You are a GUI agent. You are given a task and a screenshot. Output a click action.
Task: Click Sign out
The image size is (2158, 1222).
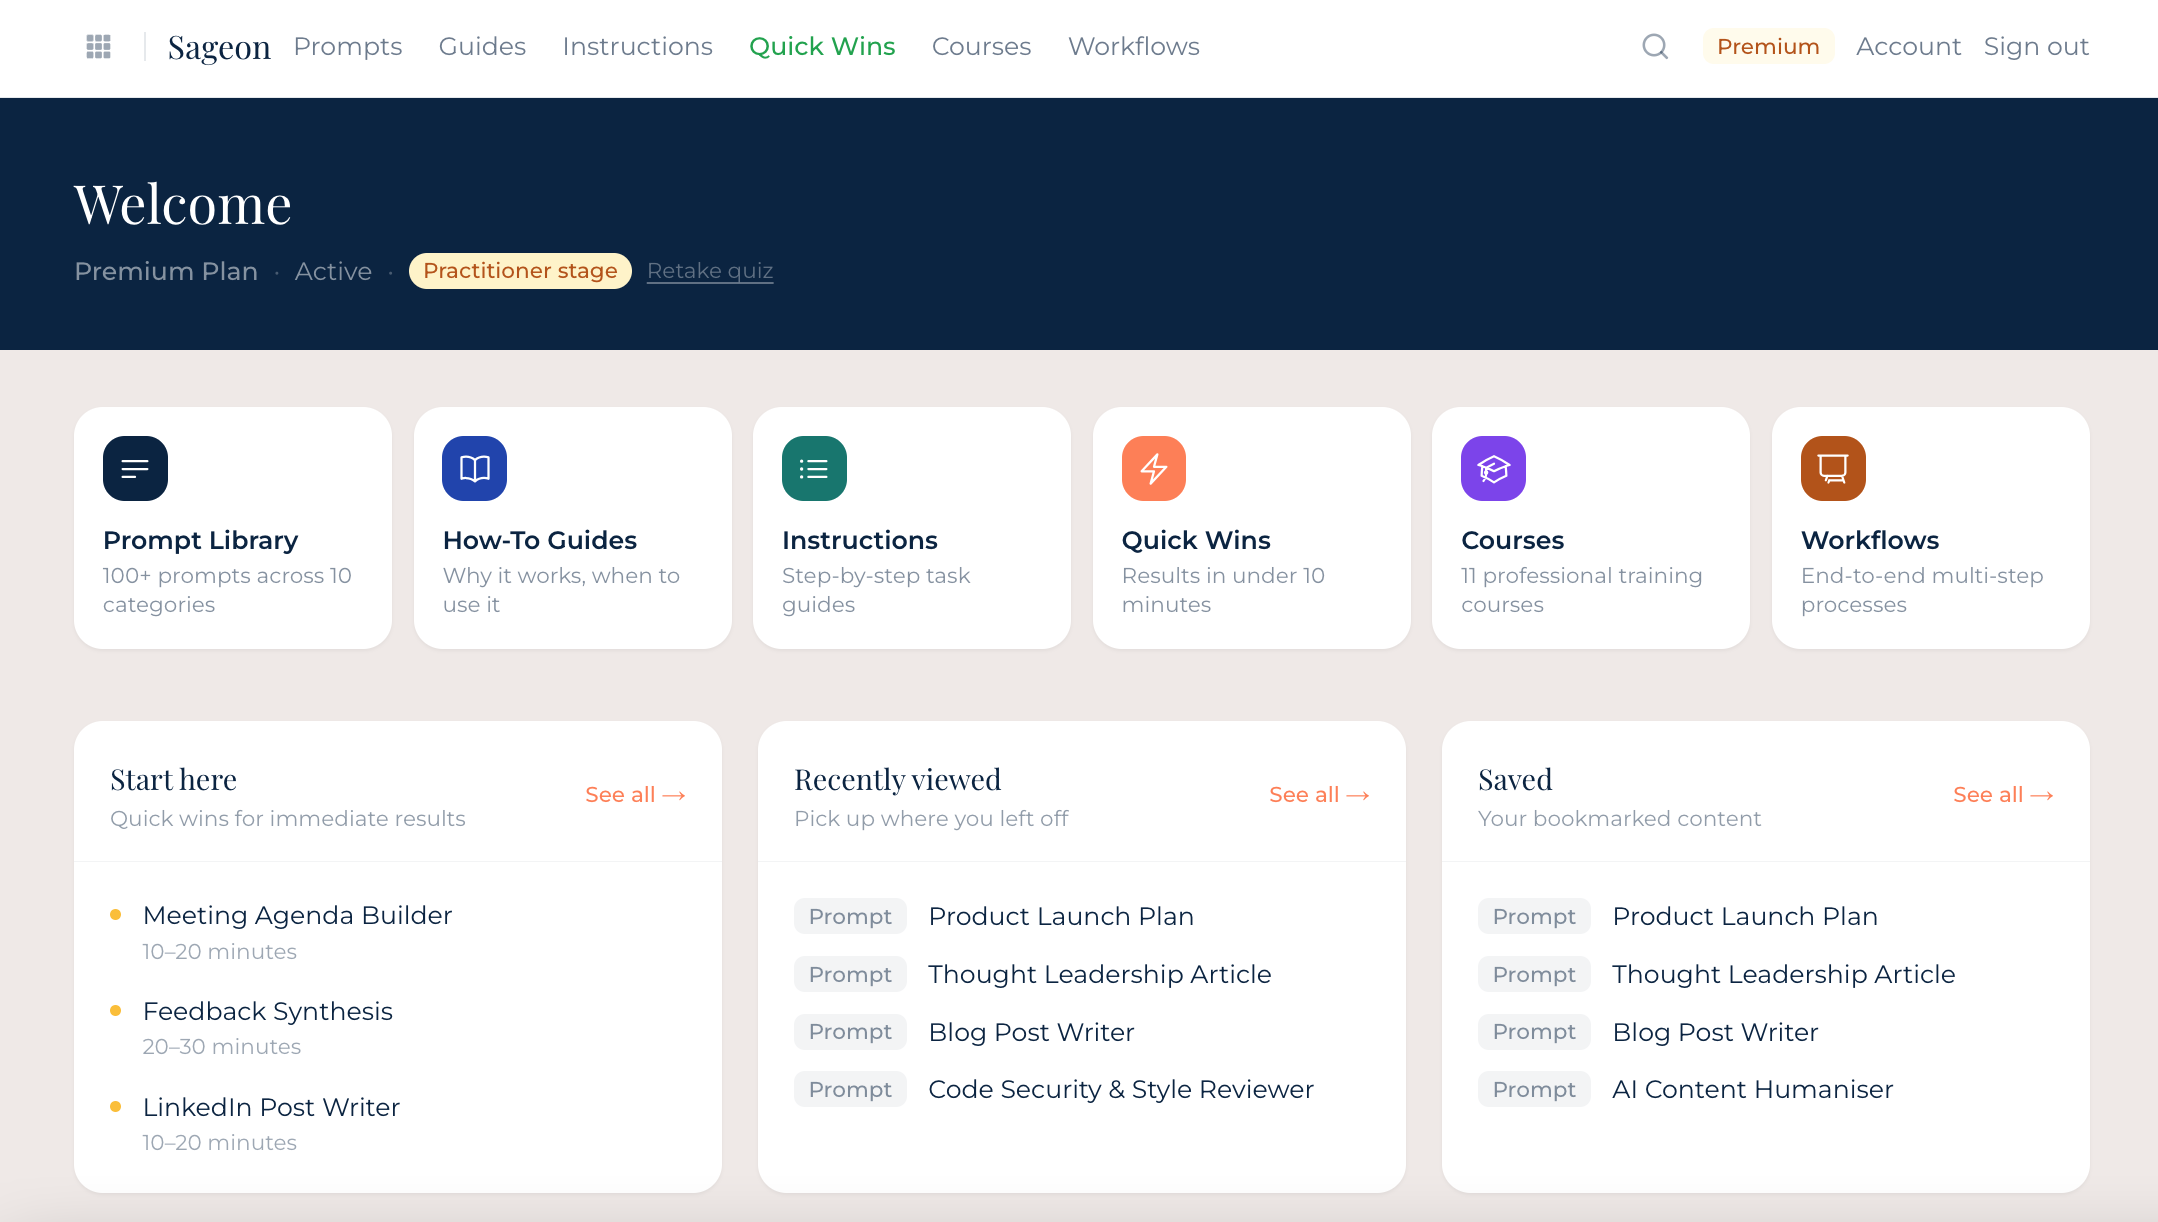tap(2036, 46)
